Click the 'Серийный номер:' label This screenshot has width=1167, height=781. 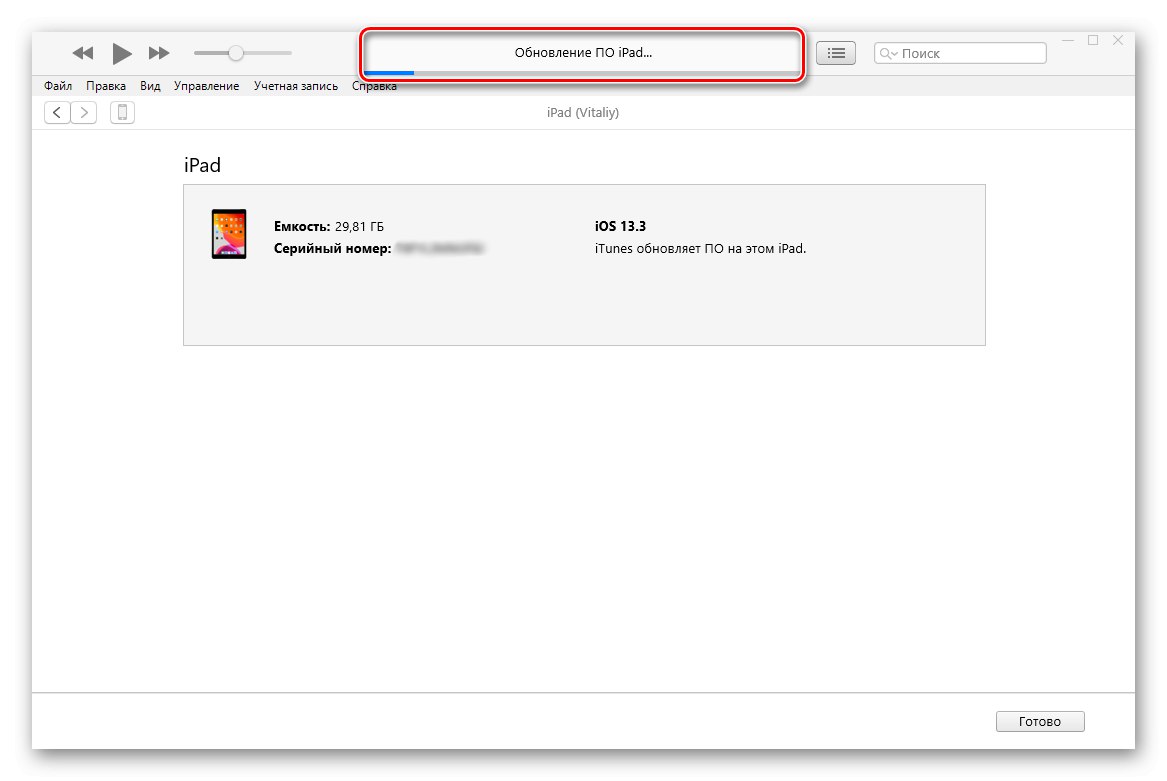[333, 249]
